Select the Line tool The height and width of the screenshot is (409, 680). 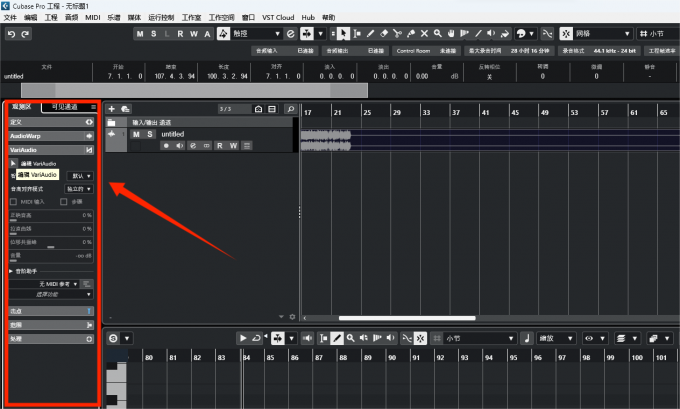[478, 33]
